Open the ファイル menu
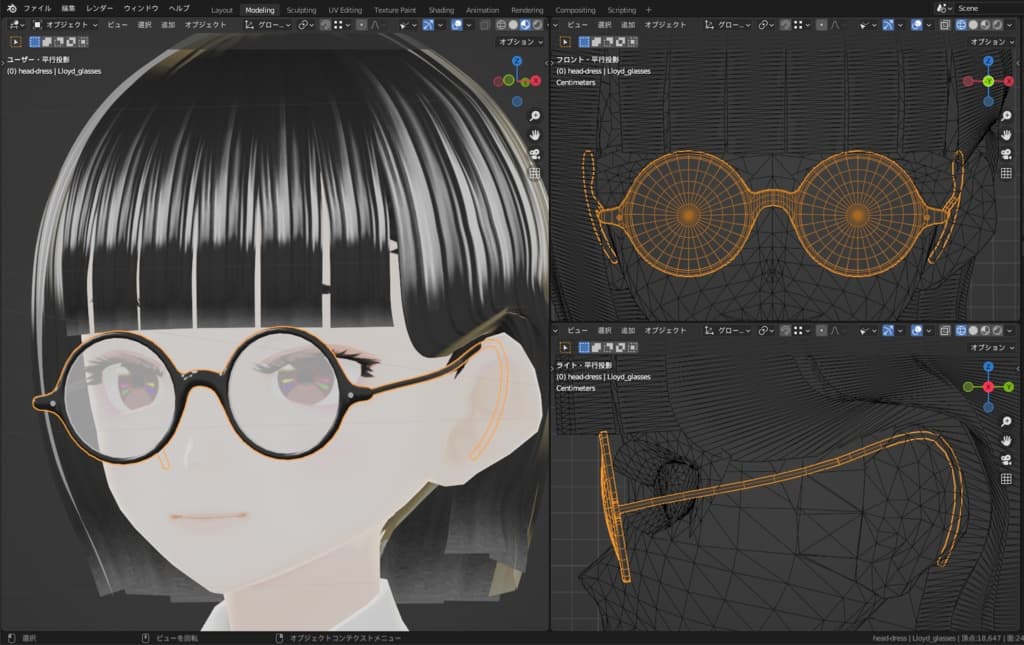1024x645 pixels. tap(37, 8)
